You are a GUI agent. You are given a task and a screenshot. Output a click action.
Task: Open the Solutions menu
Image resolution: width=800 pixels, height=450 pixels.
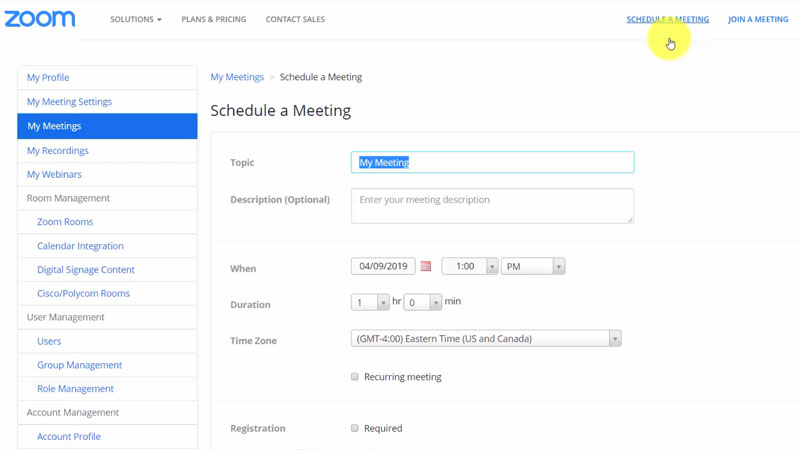point(135,19)
